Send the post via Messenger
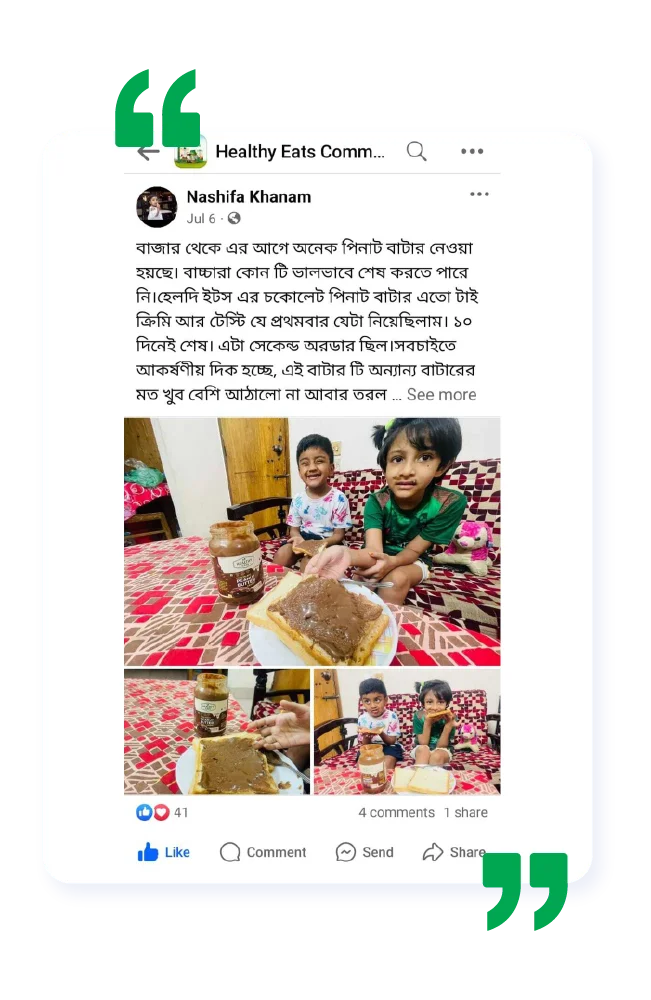Screen dimensions: 651x1000 [364, 852]
